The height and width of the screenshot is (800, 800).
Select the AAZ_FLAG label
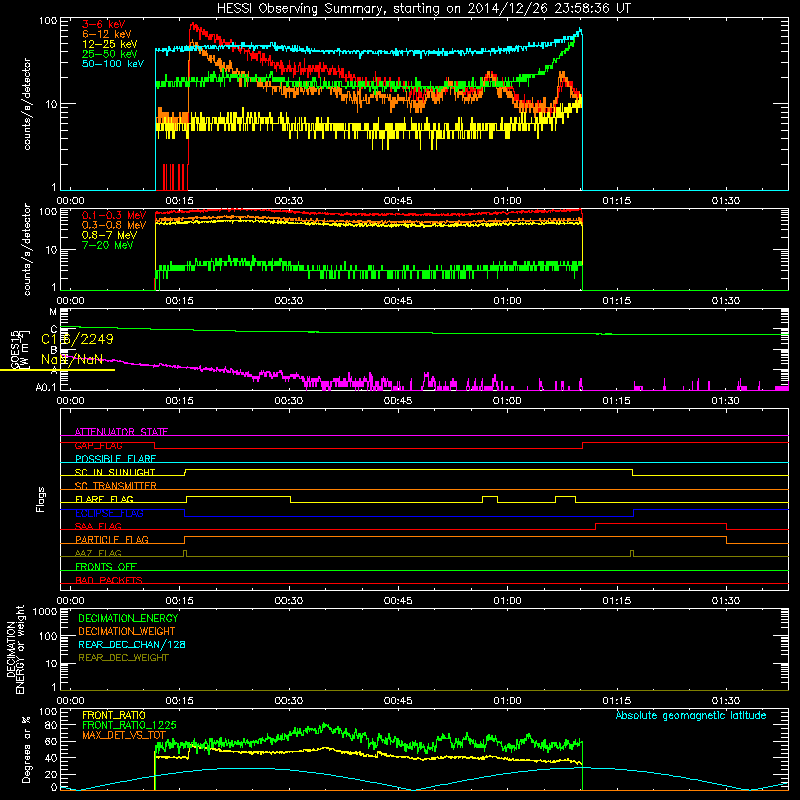98,553
